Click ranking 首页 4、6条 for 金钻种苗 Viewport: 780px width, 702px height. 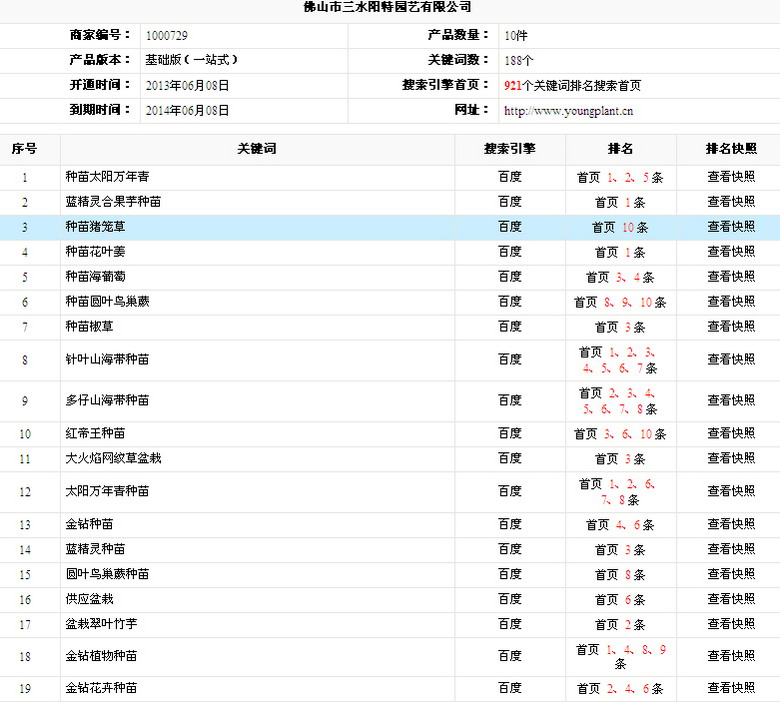pyautogui.click(x=620, y=525)
